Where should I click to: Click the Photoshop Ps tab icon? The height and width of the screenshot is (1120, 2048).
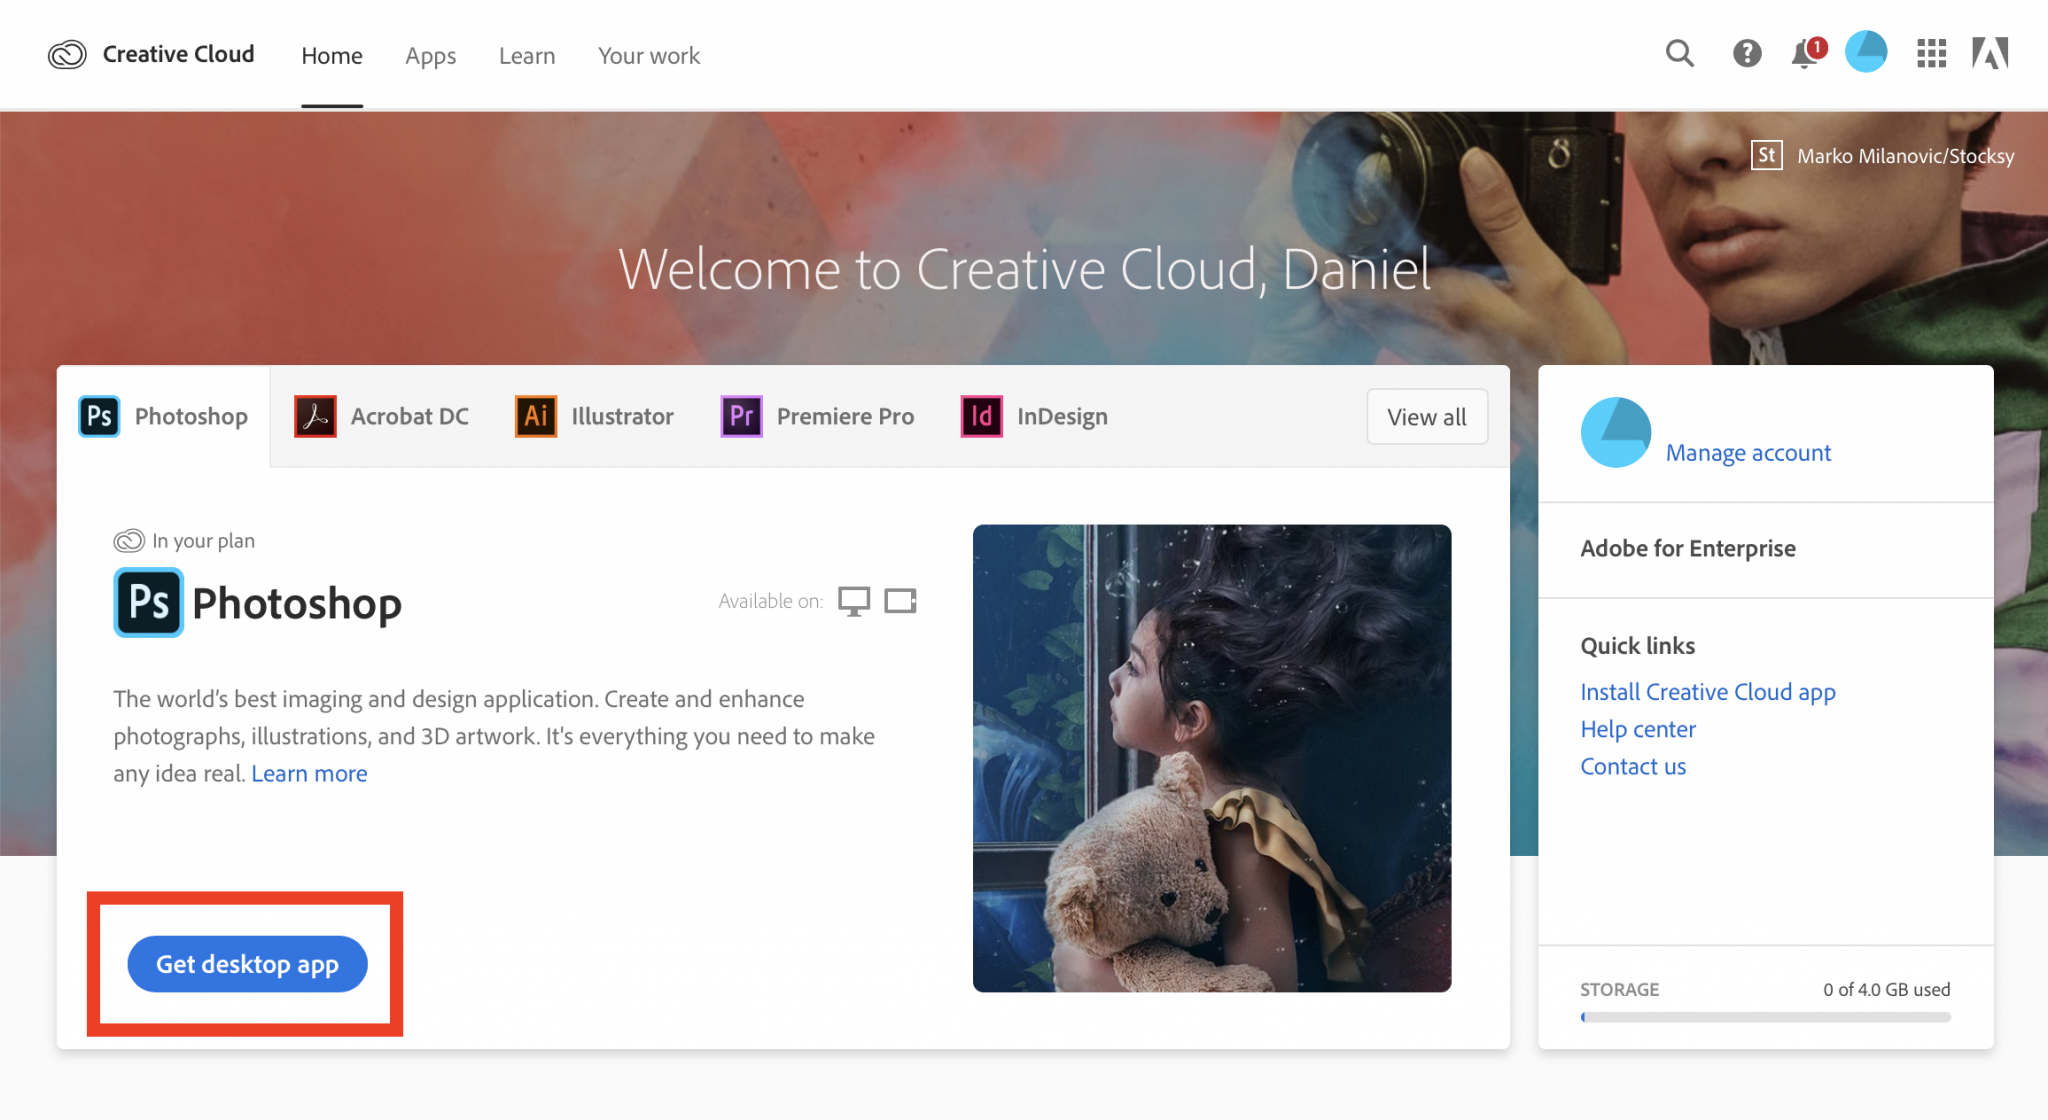point(99,416)
